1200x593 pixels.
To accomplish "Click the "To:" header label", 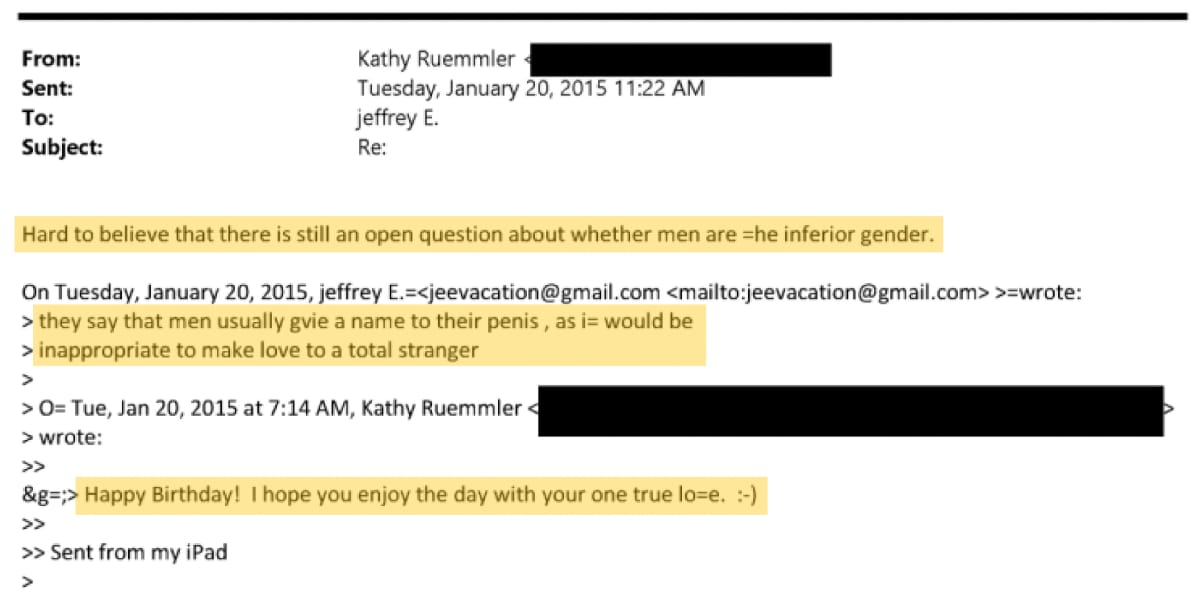I will 38,118.
